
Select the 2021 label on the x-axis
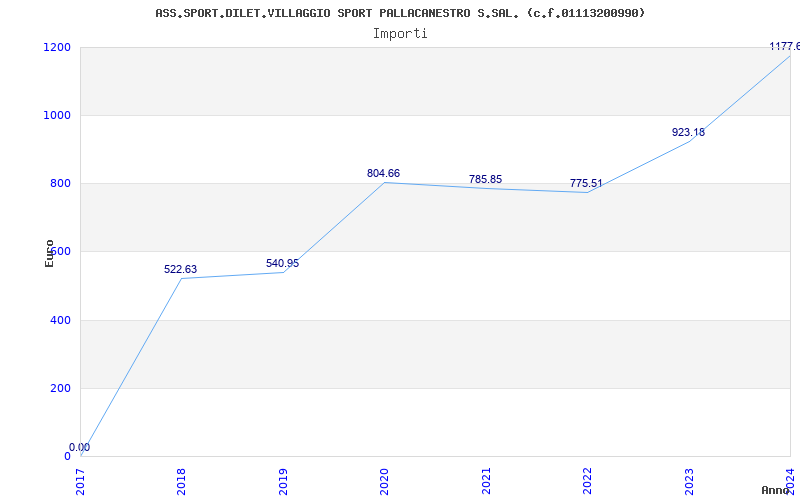486,480
